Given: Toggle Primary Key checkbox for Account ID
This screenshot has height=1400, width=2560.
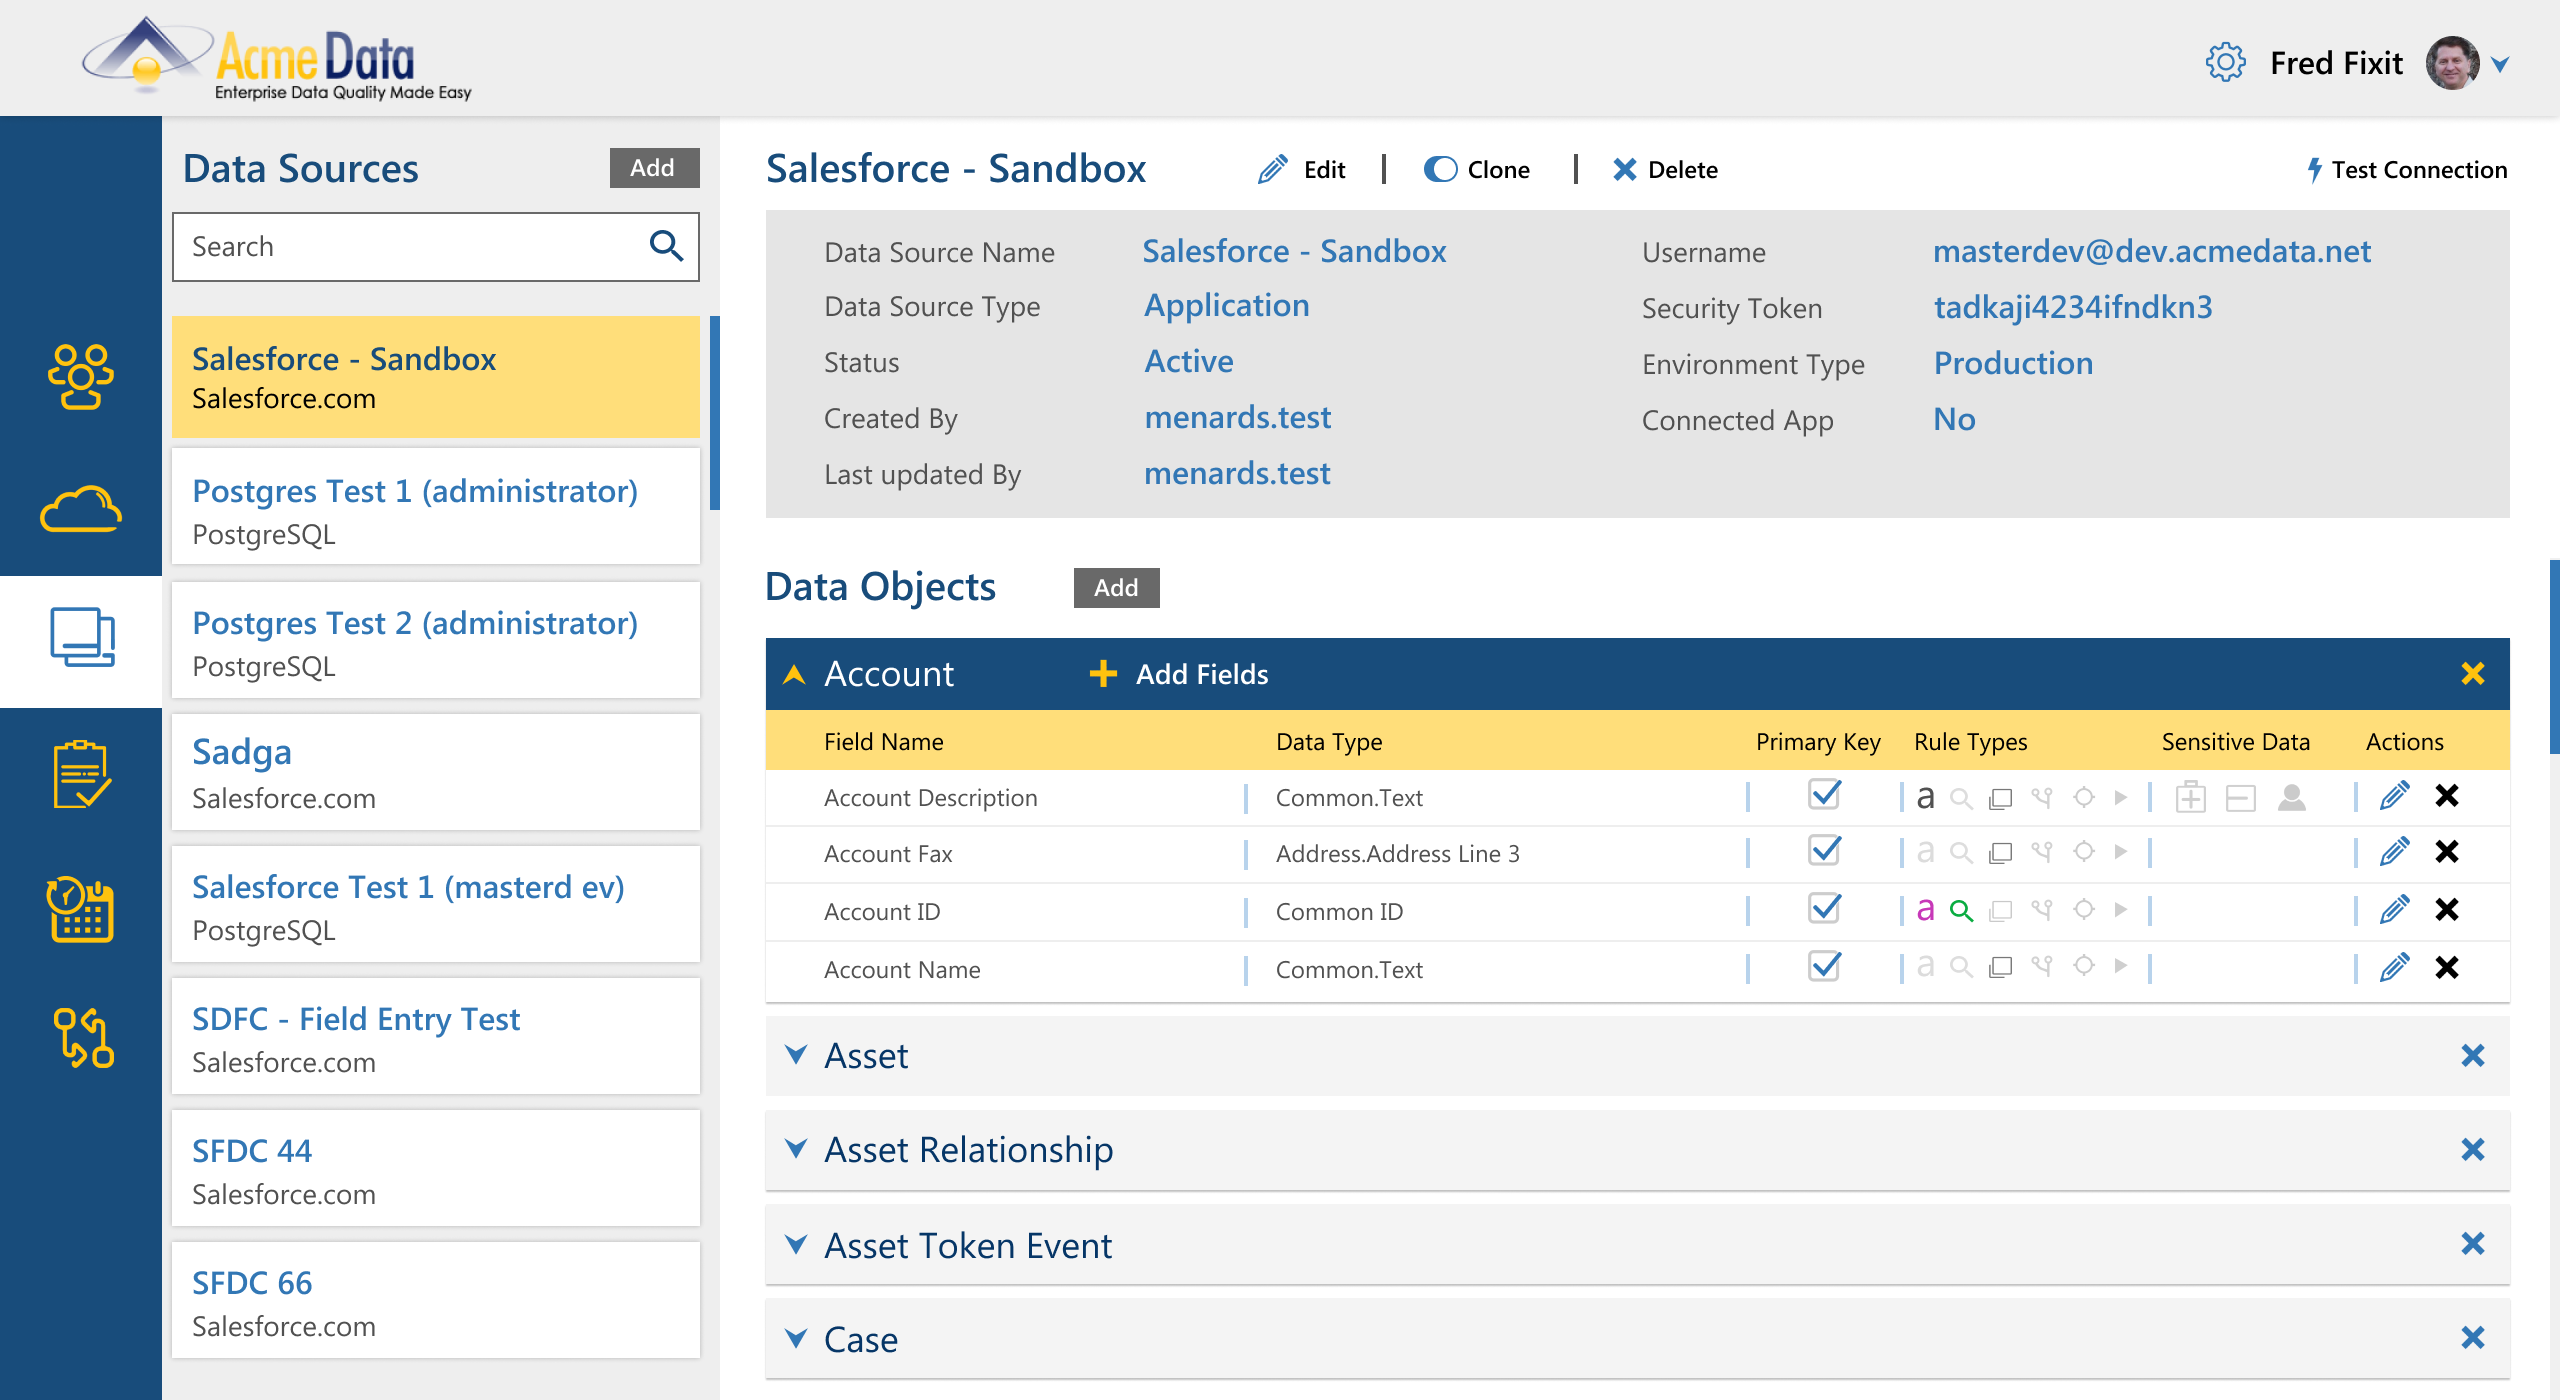Looking at the screenshot, I should coord(1825,910).
